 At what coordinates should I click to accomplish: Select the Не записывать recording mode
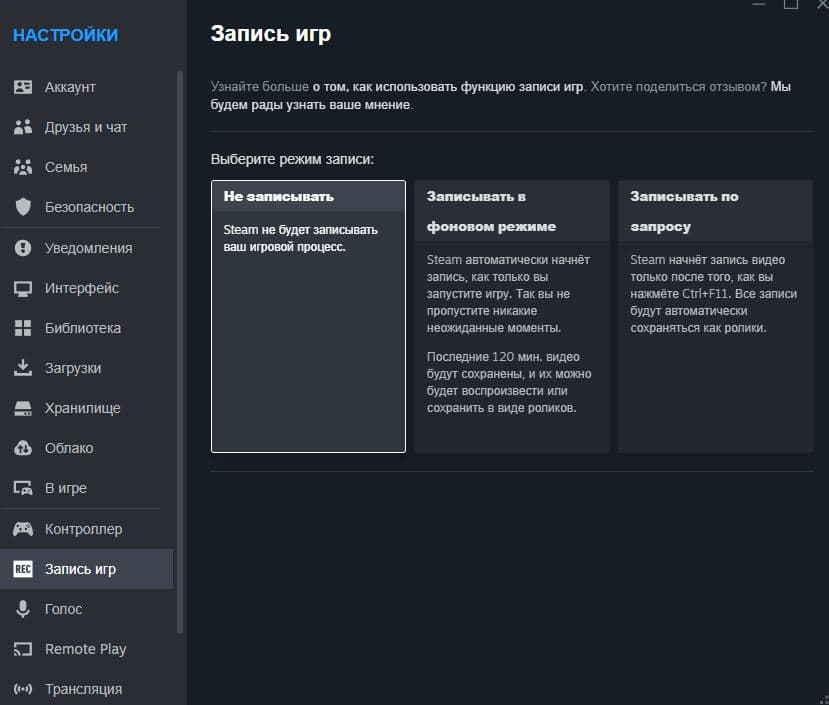[x=308, y=316]
